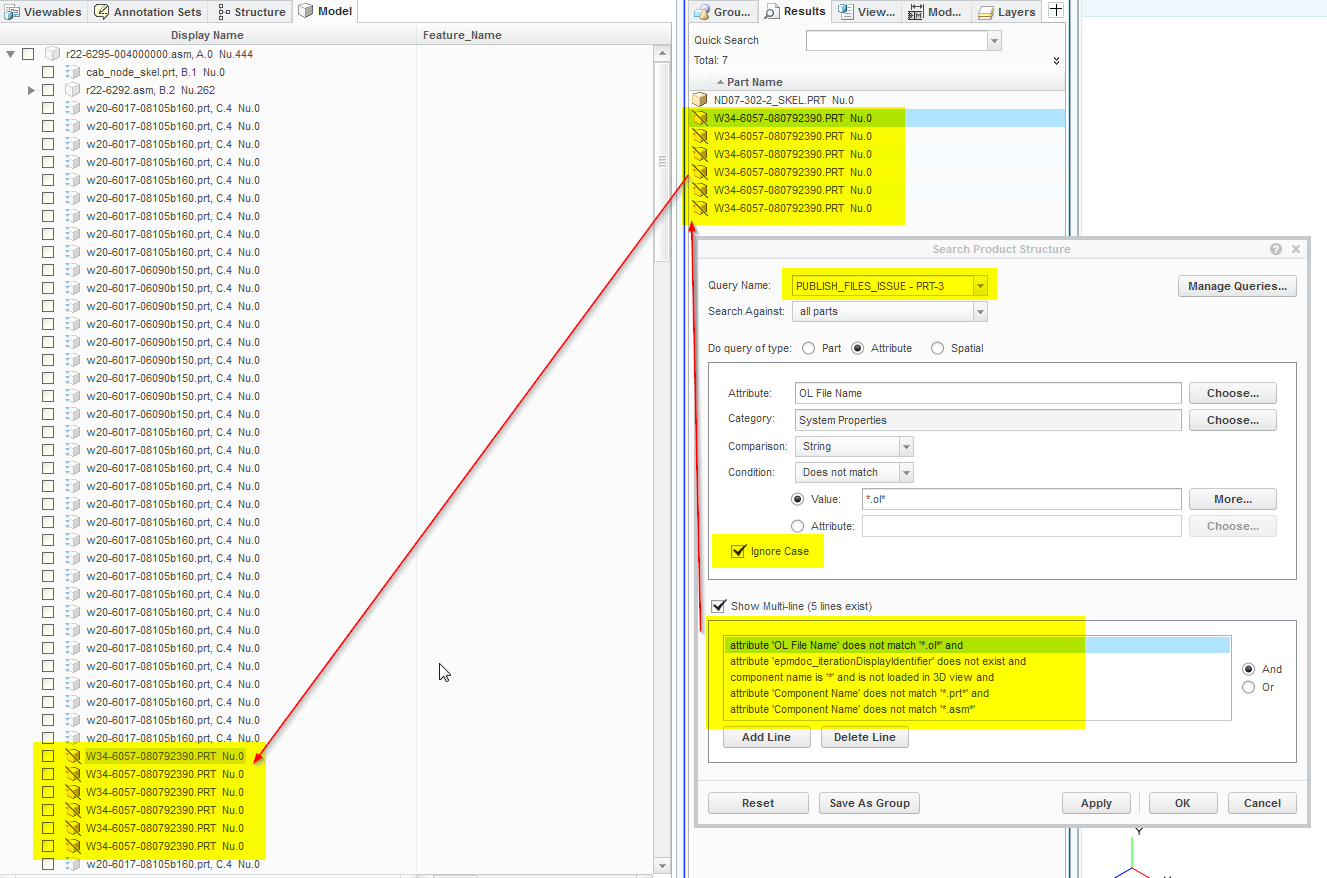Screen dimensions: 1327x878
Task: Click the highlighted W34-6057 part icon in Results
Action: [700, 118]
